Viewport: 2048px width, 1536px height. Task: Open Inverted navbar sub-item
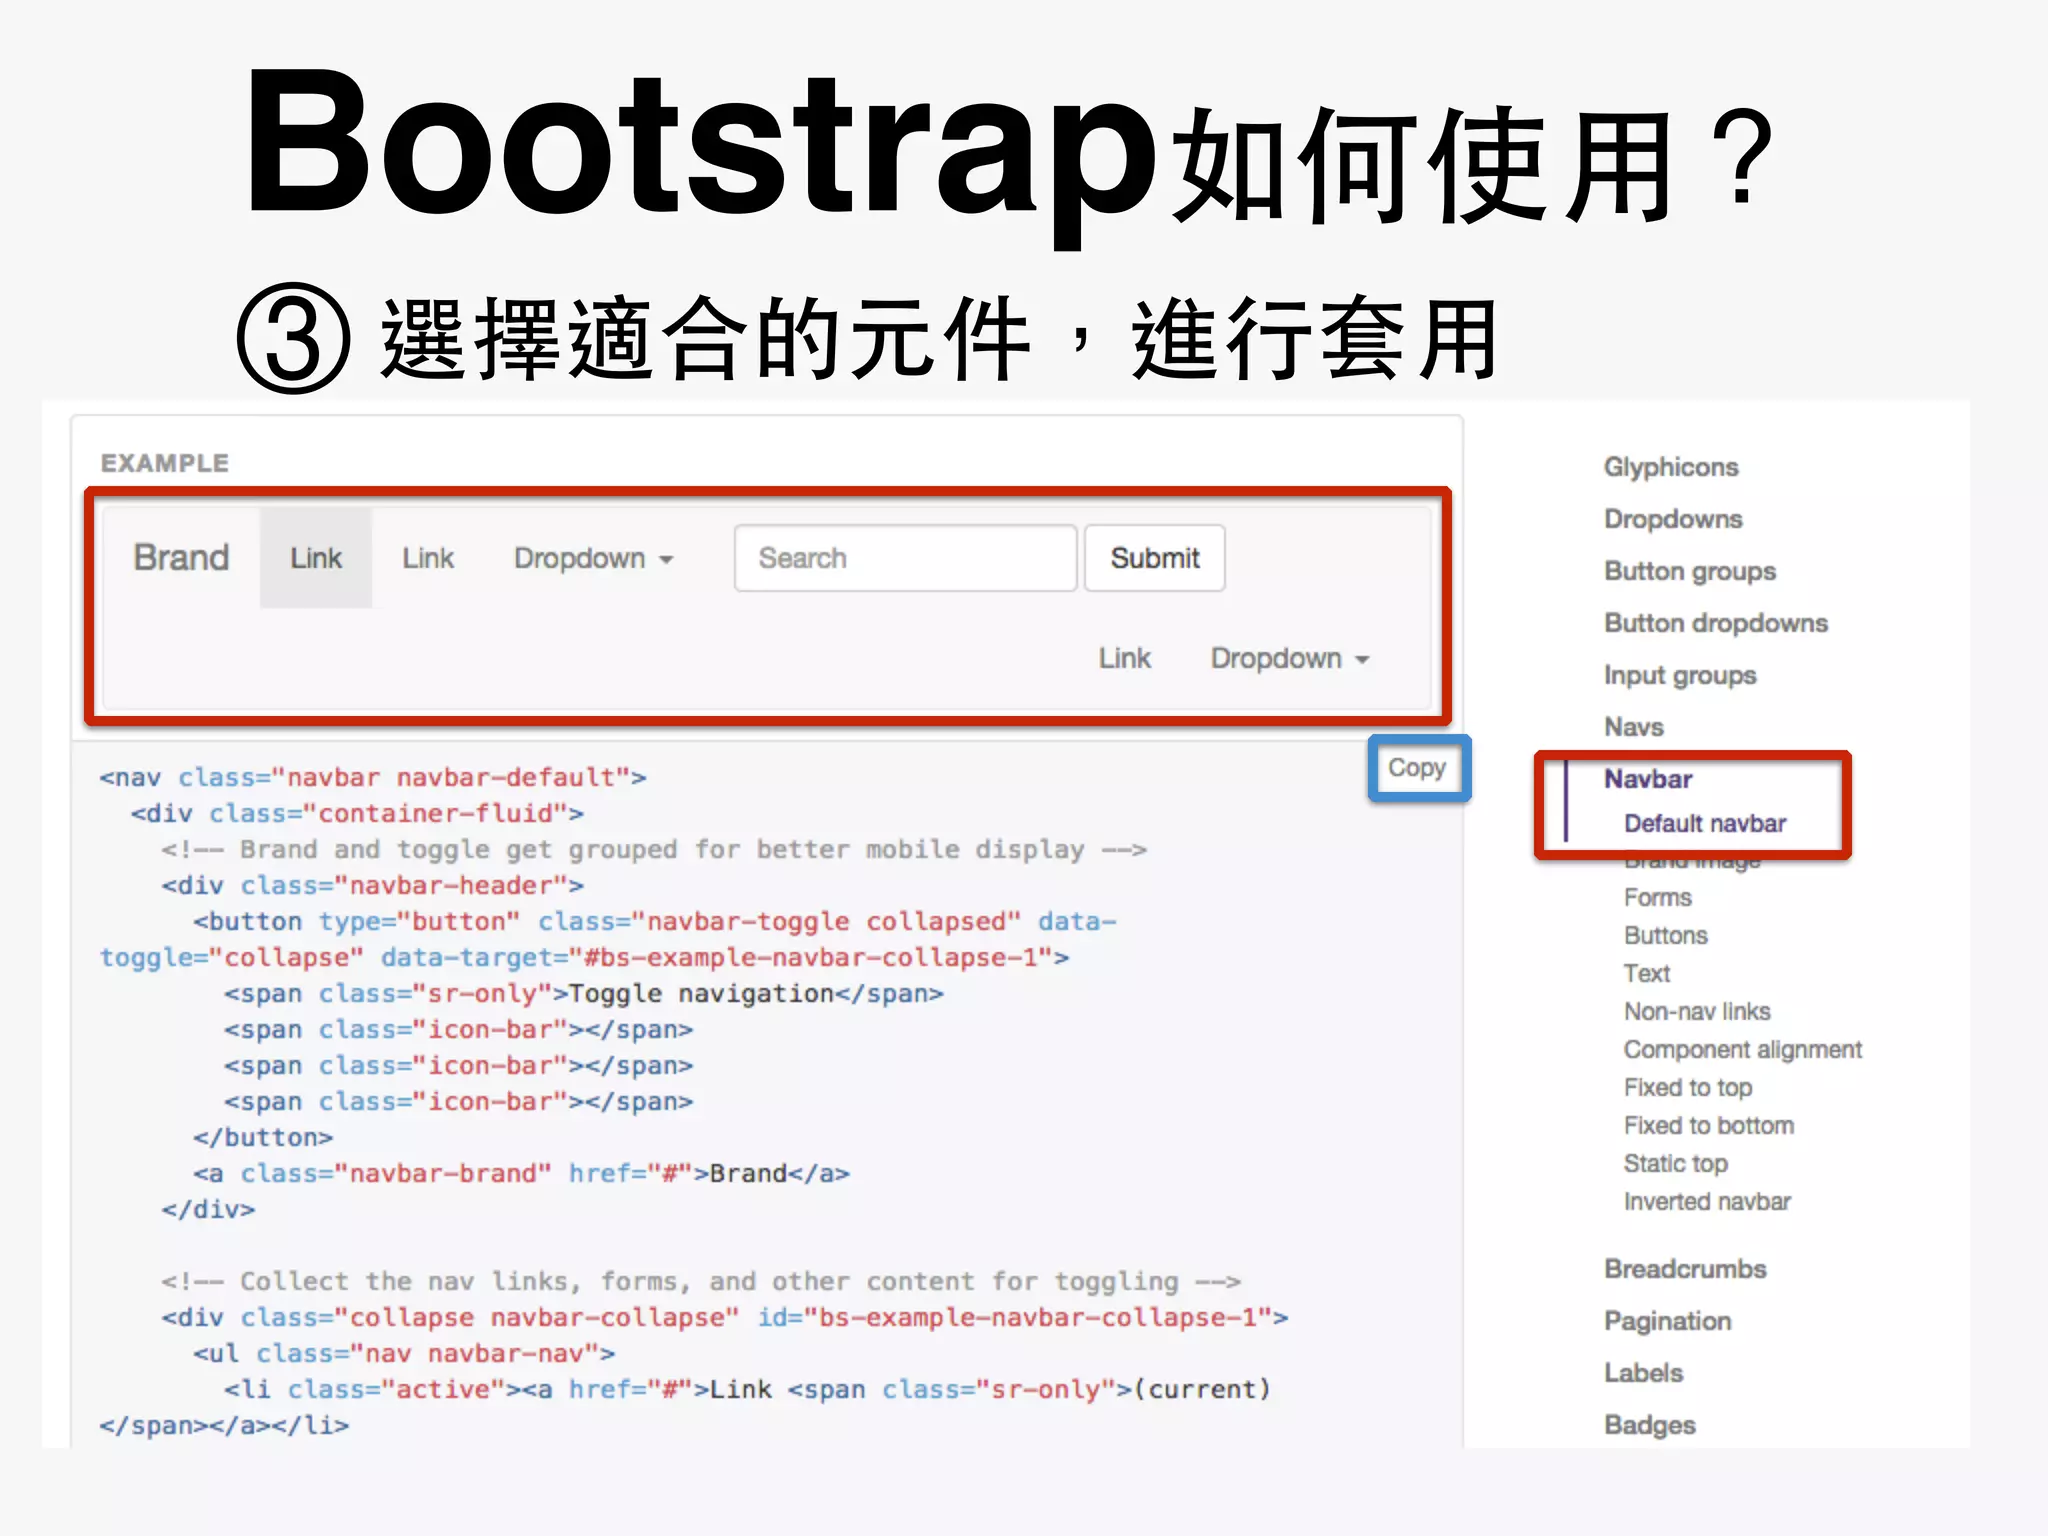[x=1707, y=1201]
